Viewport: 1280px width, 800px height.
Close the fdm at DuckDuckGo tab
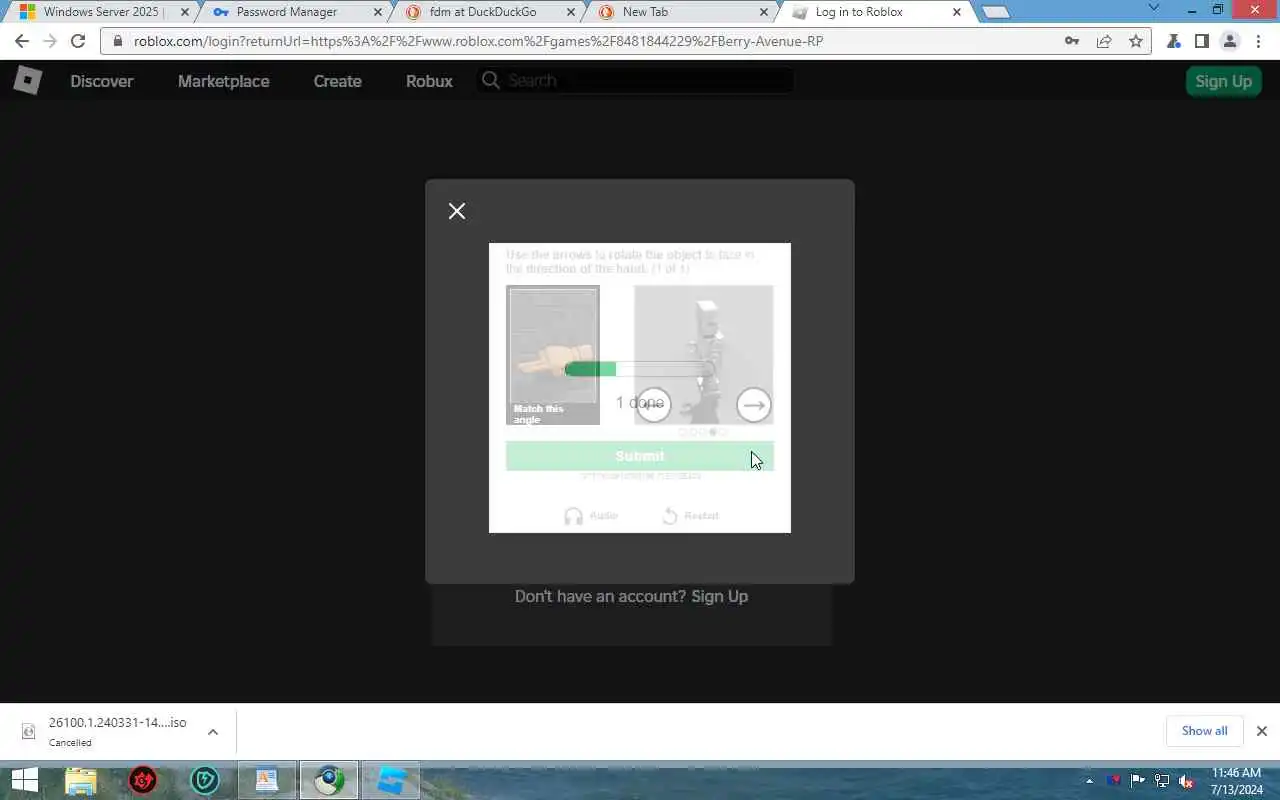[x=571, y=12]
